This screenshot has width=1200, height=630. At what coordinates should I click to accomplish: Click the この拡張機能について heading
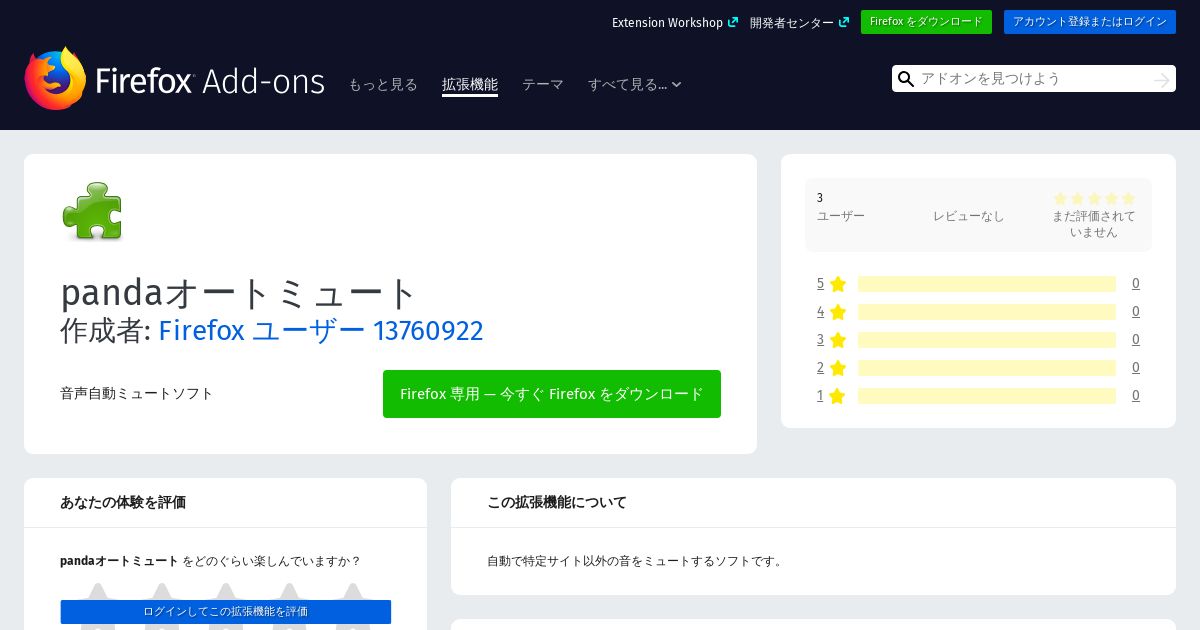[557, 502]
